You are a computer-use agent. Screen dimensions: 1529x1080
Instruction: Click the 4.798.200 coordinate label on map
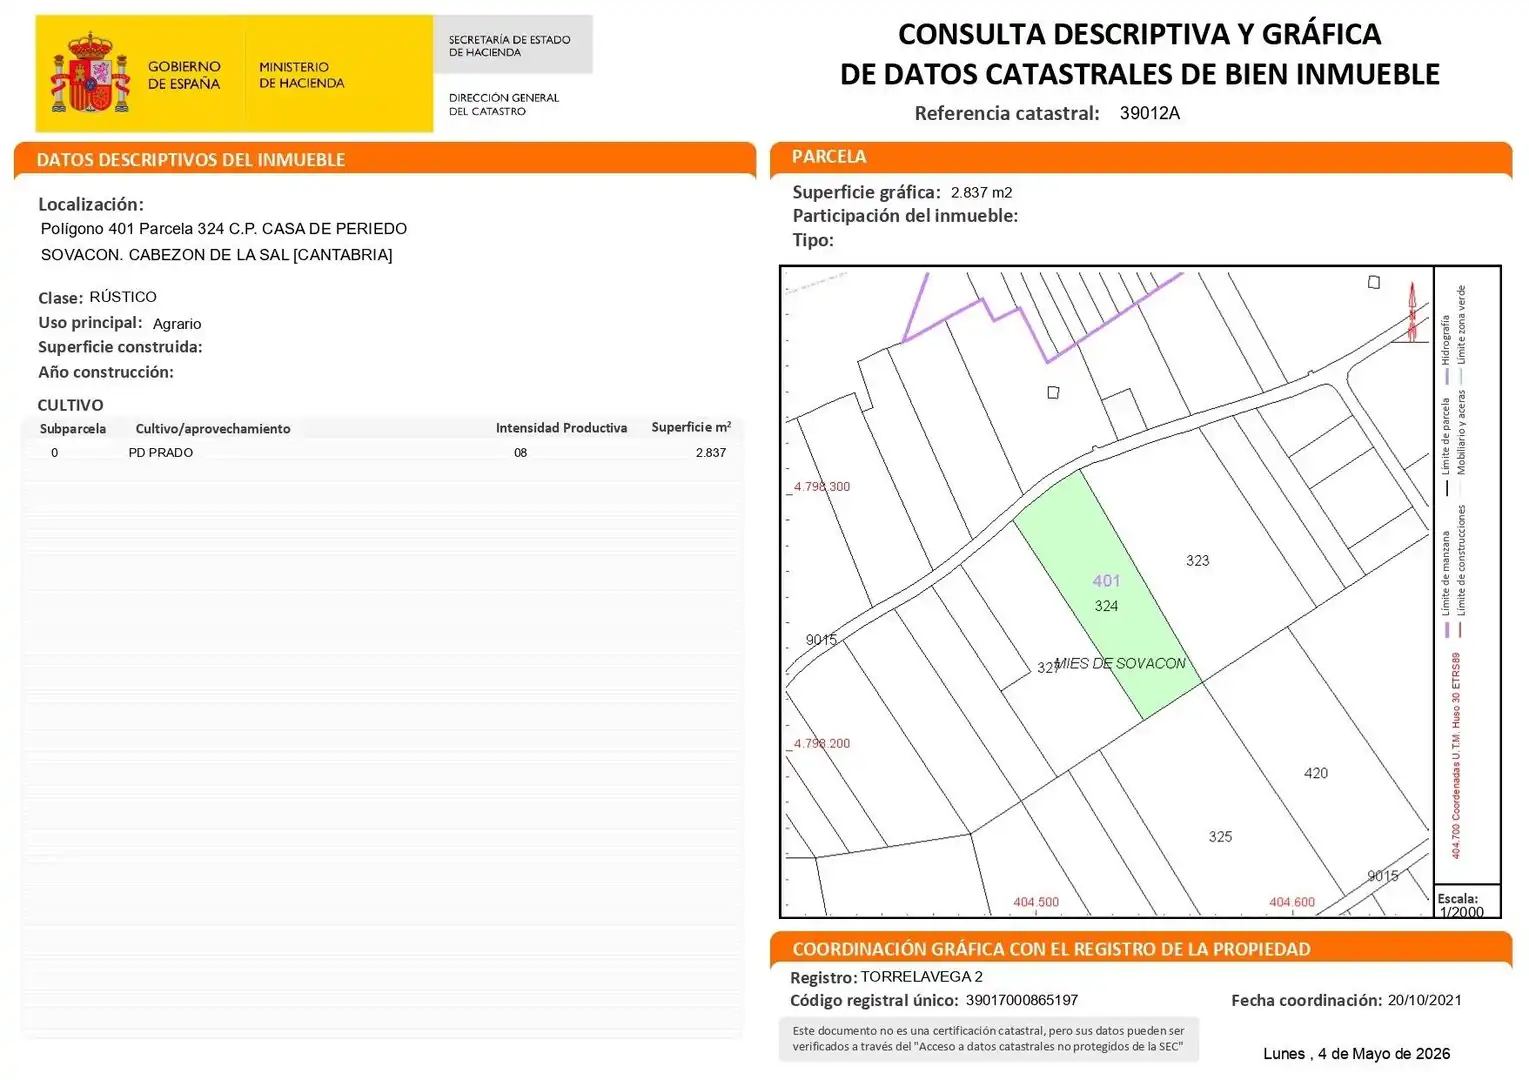pyautogui.click(x=821, y=744)
